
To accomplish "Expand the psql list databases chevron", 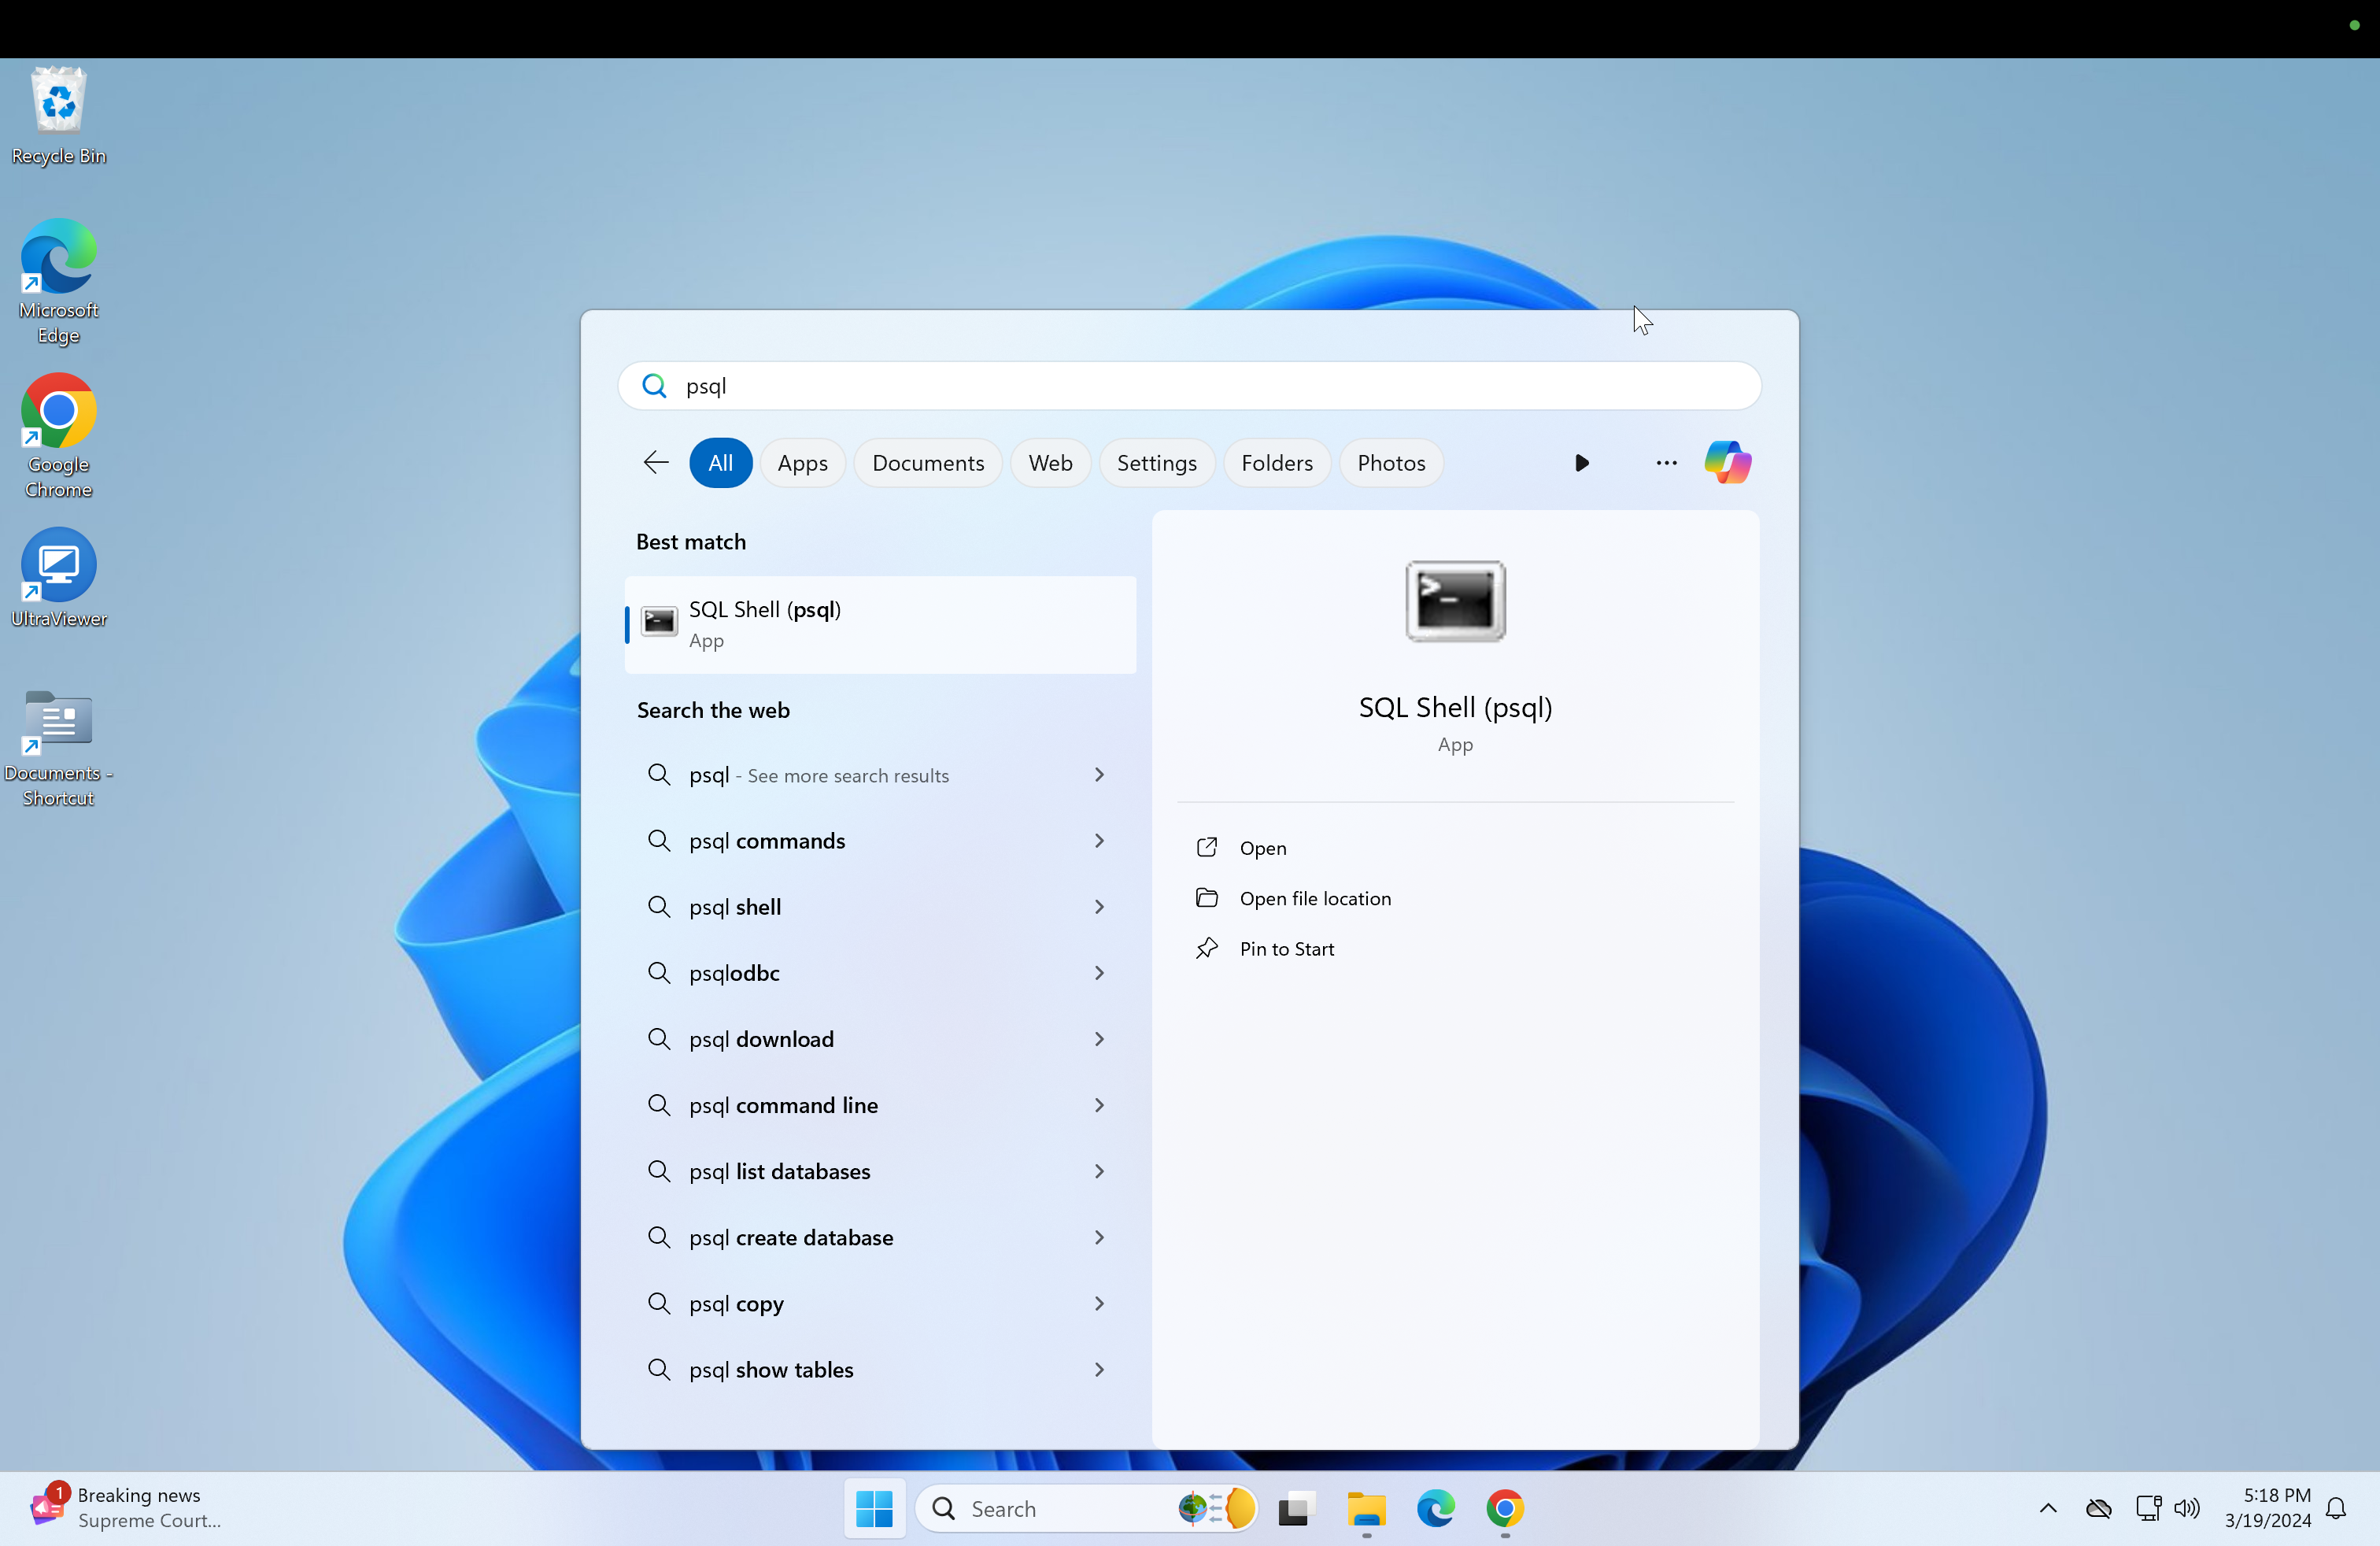I will (1099, 1171).
